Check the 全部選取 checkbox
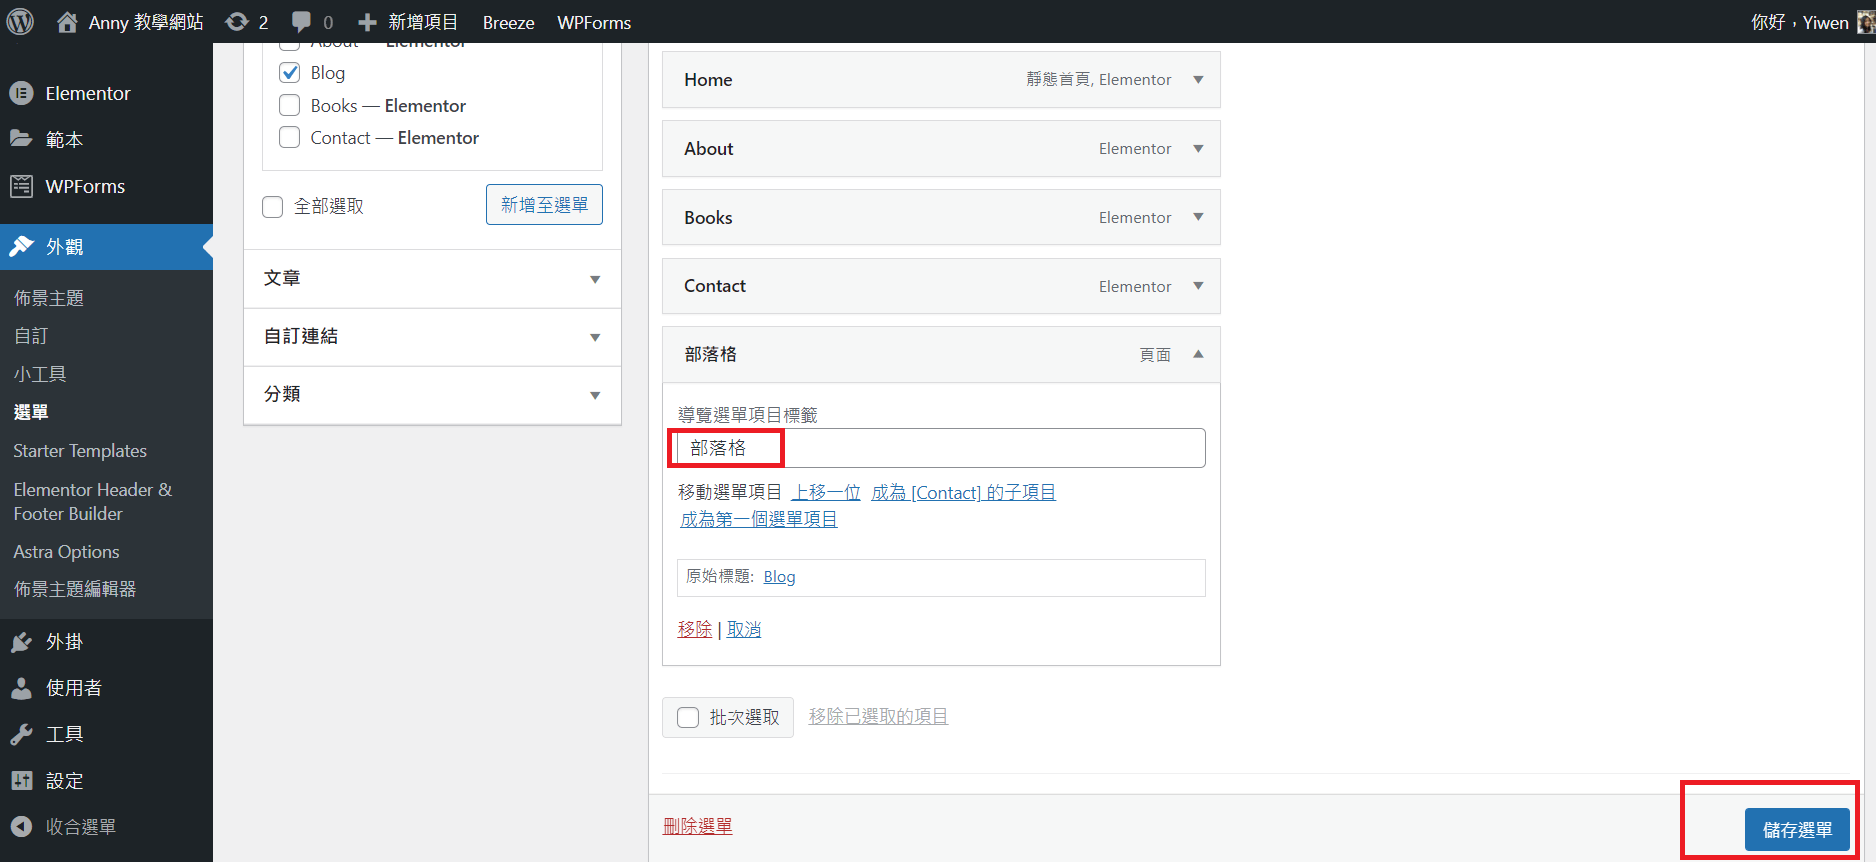The image size is (1876, 862). click(x=273, y=206)
